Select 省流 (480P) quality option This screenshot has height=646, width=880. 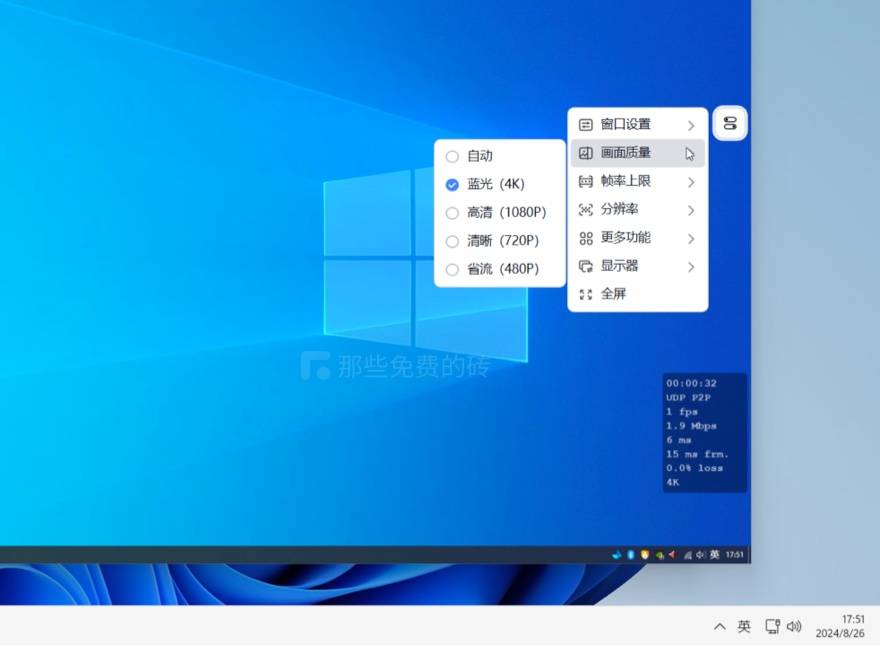click(x=499, y=269)
